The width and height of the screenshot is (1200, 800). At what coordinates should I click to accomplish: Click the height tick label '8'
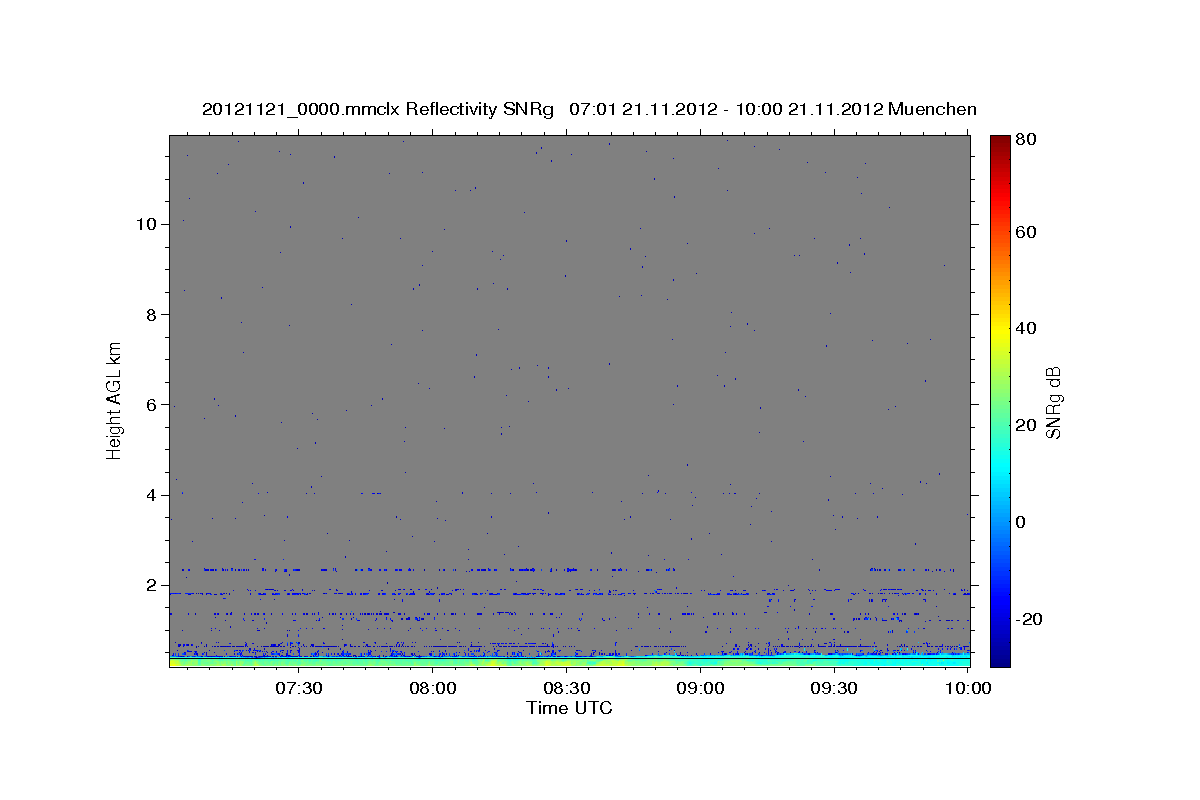point(150,314)
